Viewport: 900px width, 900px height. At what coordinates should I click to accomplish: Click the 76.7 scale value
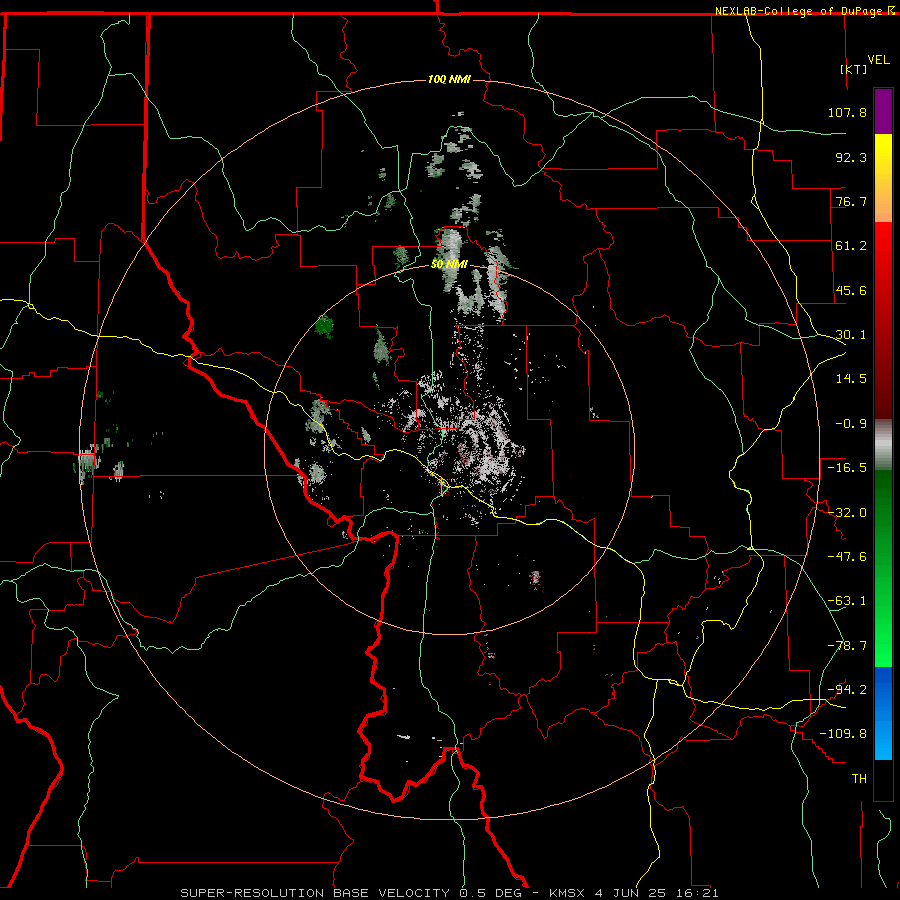[x=851, y=201]
